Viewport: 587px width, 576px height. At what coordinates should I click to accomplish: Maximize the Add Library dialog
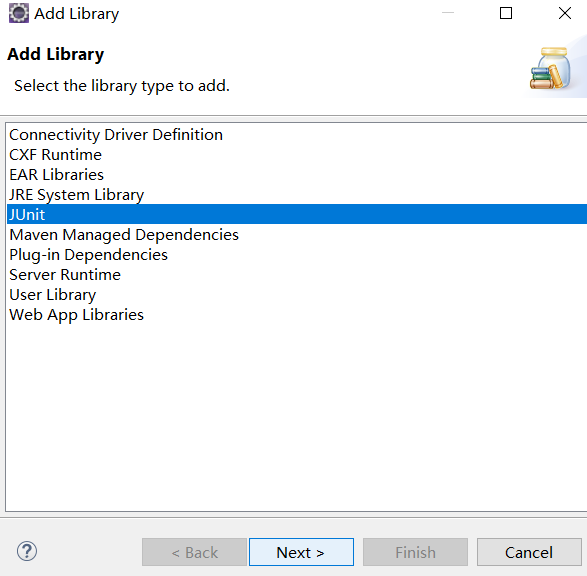(x=506, y=13)
